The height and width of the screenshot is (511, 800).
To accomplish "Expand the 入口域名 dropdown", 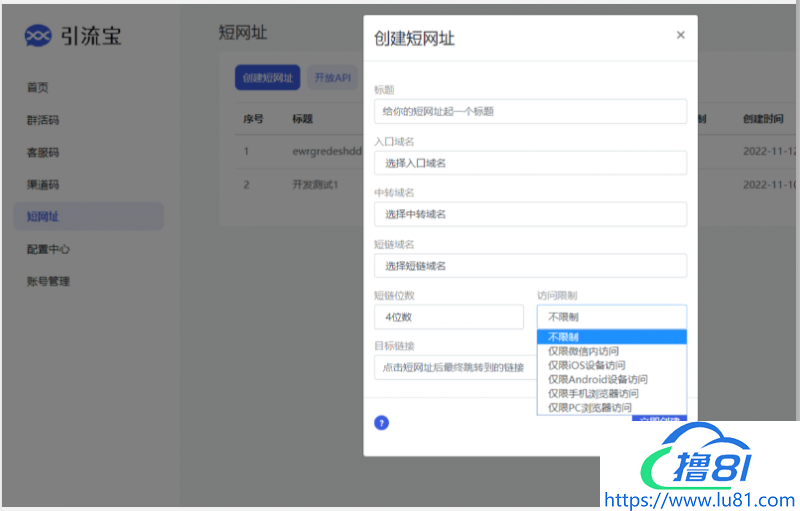I will tap(530, 163).
